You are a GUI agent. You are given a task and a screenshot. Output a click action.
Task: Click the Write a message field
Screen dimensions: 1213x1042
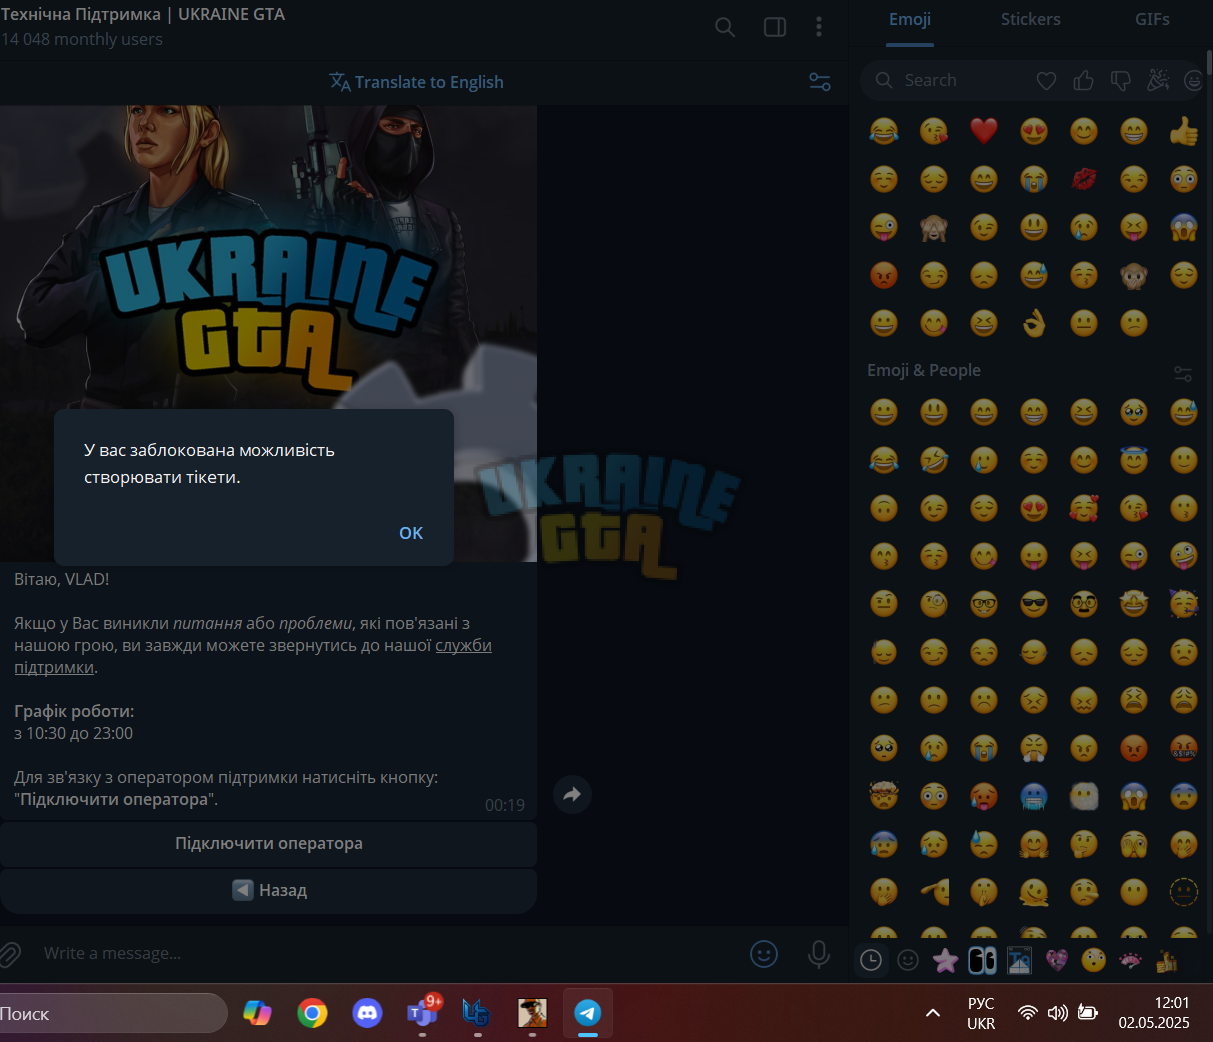coord(390,954)
